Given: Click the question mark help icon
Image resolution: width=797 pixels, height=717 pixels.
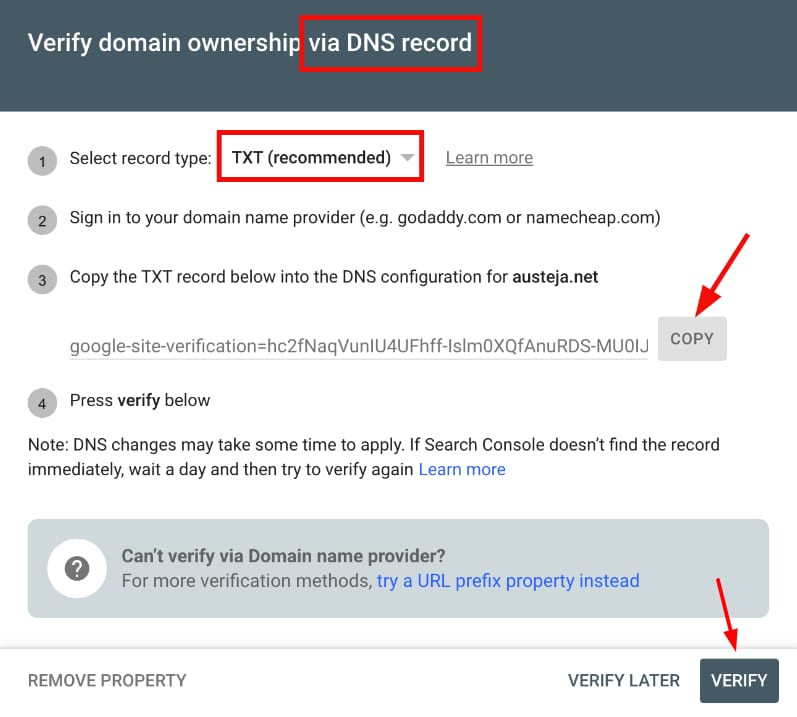Looking at the screenshot, I should click(77, 569).
